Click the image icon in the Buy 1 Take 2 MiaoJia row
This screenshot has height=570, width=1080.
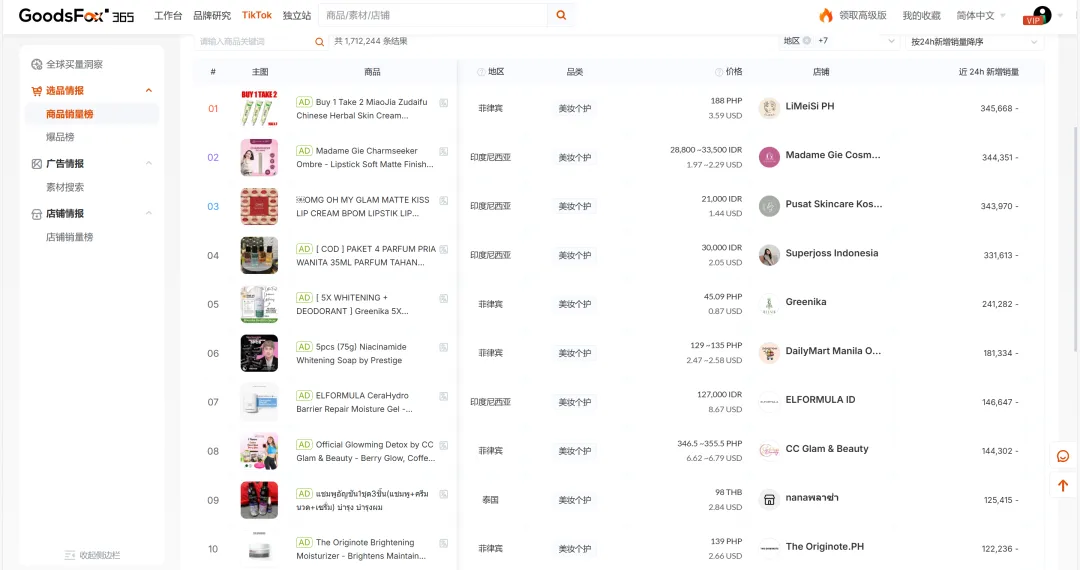444,103
